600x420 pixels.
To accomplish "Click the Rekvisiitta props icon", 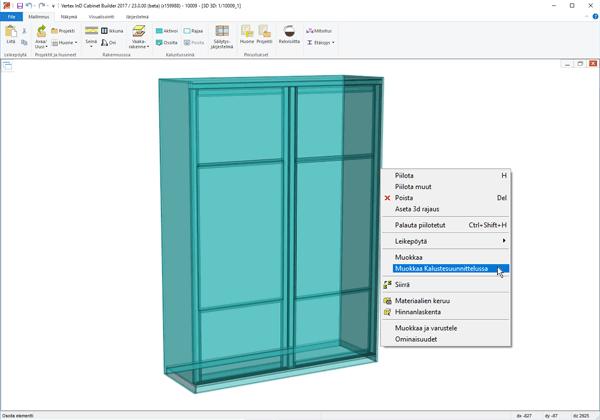I will [x=289, y=36].
